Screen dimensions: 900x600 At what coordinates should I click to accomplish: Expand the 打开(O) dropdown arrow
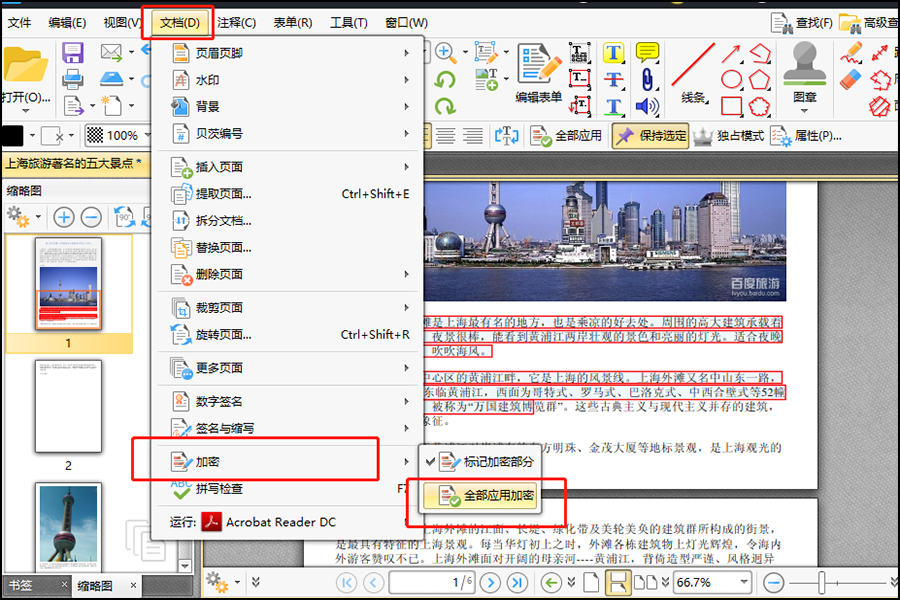tap(25, 110)
